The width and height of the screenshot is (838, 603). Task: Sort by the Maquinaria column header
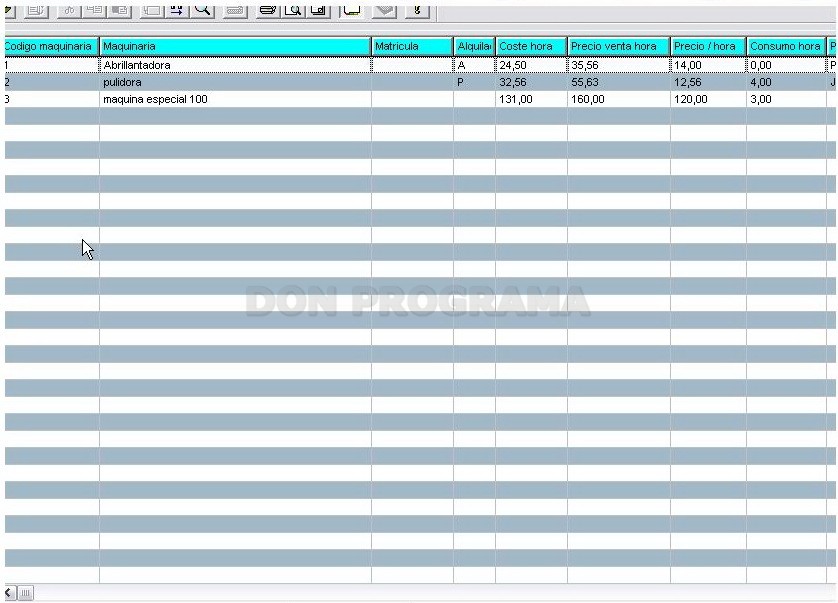point(235,47)
